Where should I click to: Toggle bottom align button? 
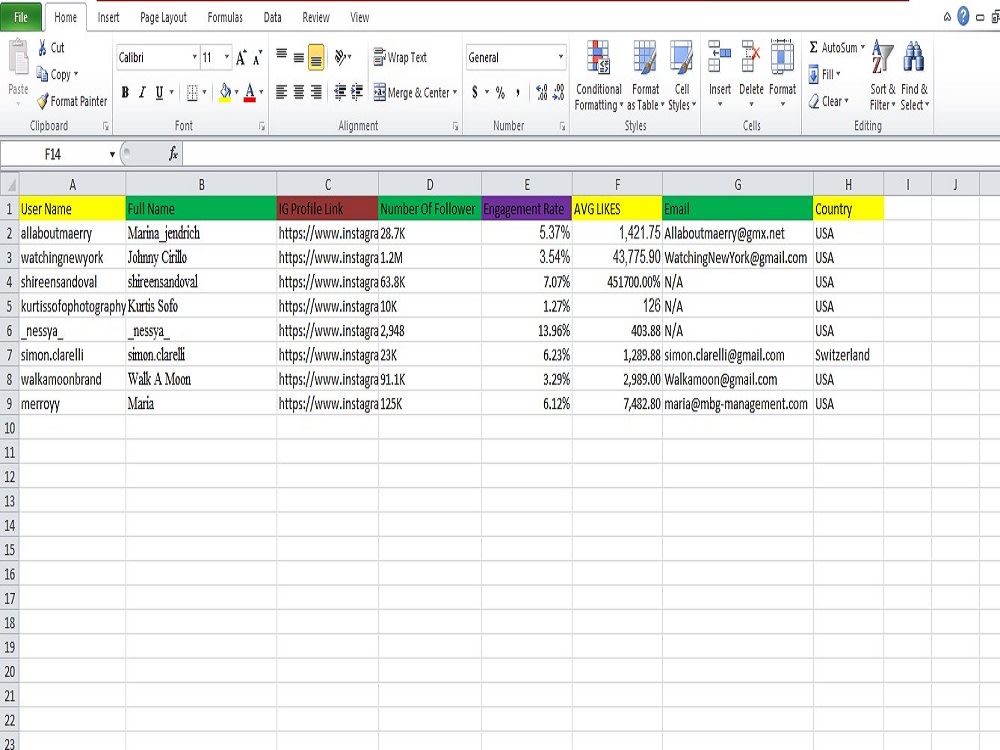316,57
